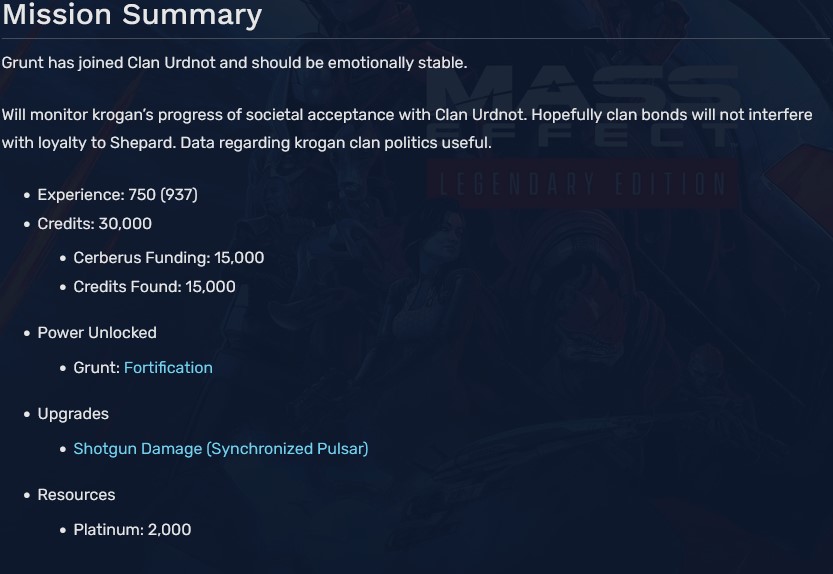Click the divider line under Mission Summary
The height and width of the screenshot is (574, 833).
[x=416, y=39]
